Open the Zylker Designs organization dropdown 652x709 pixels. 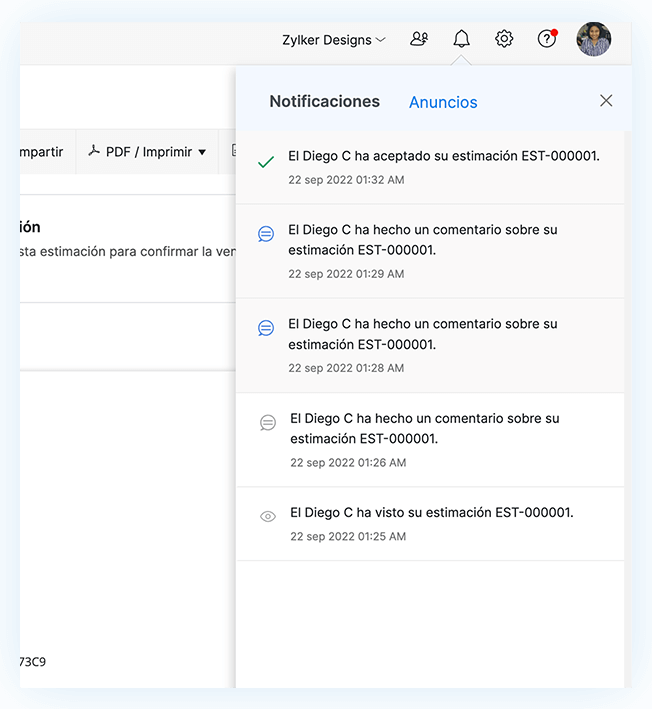[334, 40]
